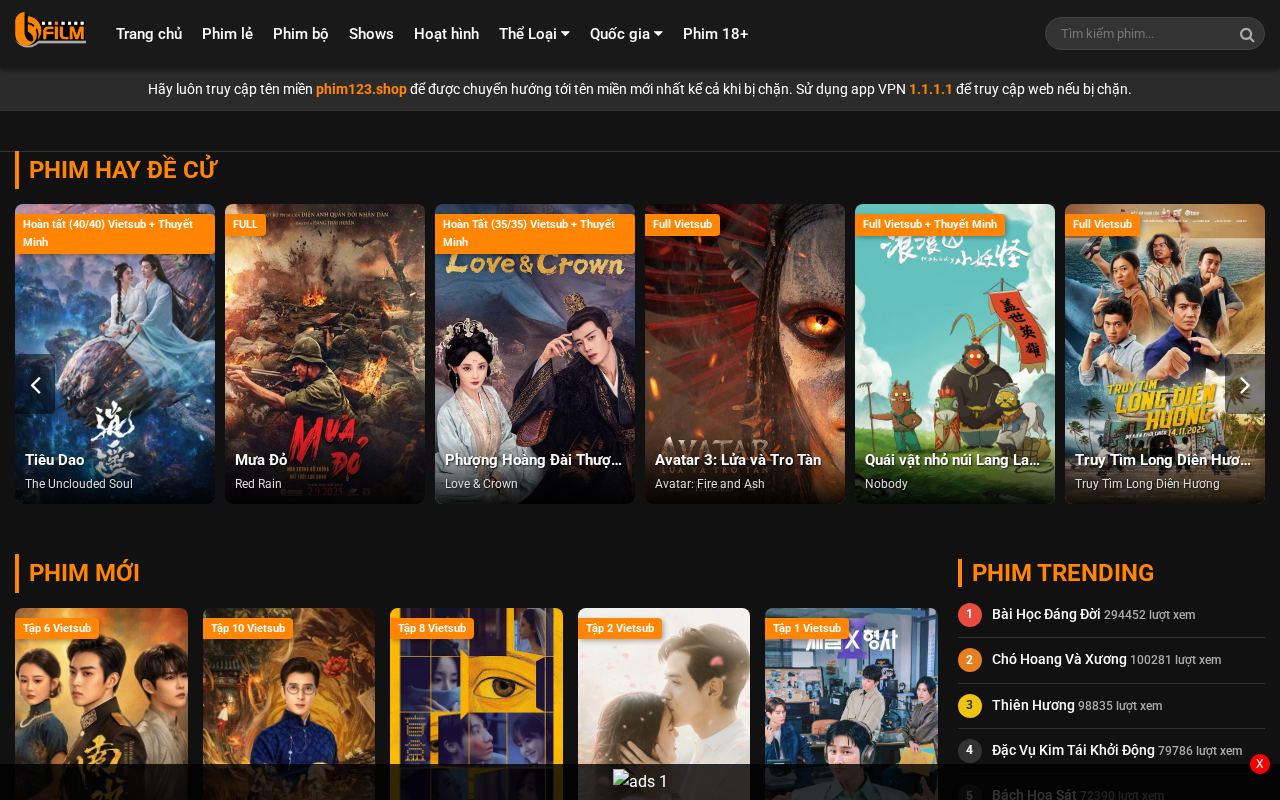Image resolution: width=1280 pixels, height=800 pixels.
Task: Open the Nobody movie poster
Action: (955, 354)
